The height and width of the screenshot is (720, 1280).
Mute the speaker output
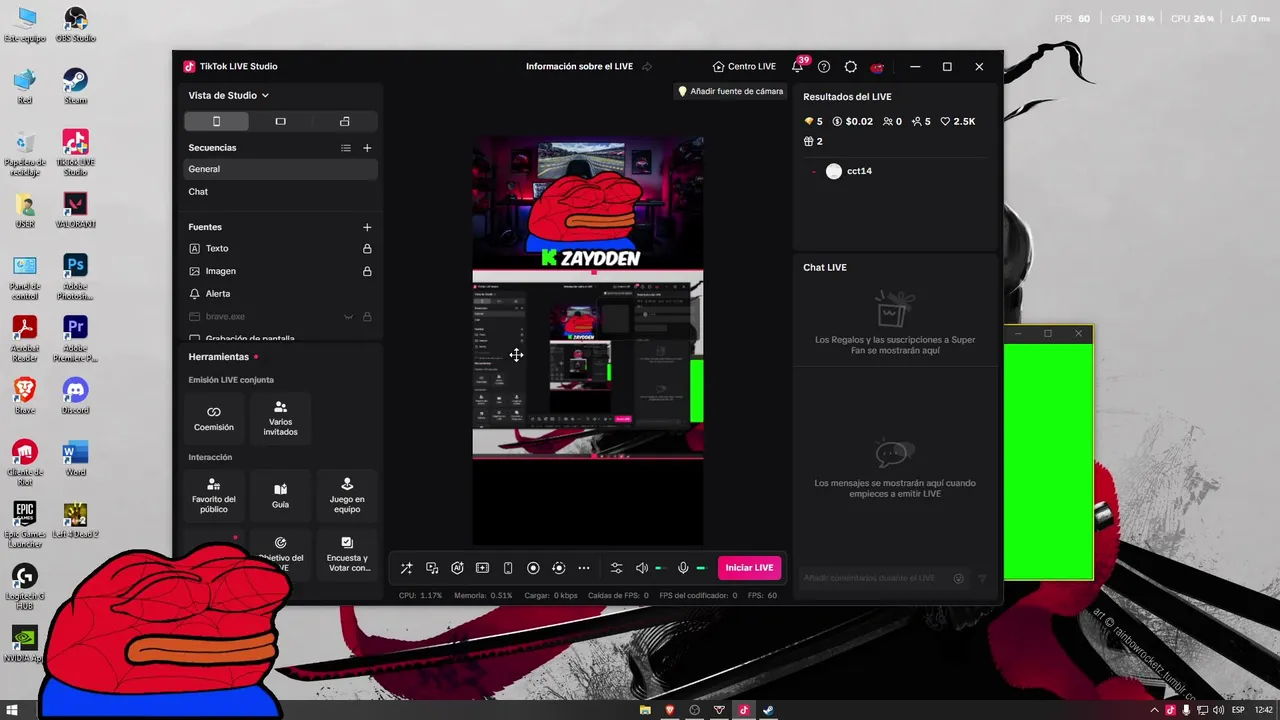642,568
